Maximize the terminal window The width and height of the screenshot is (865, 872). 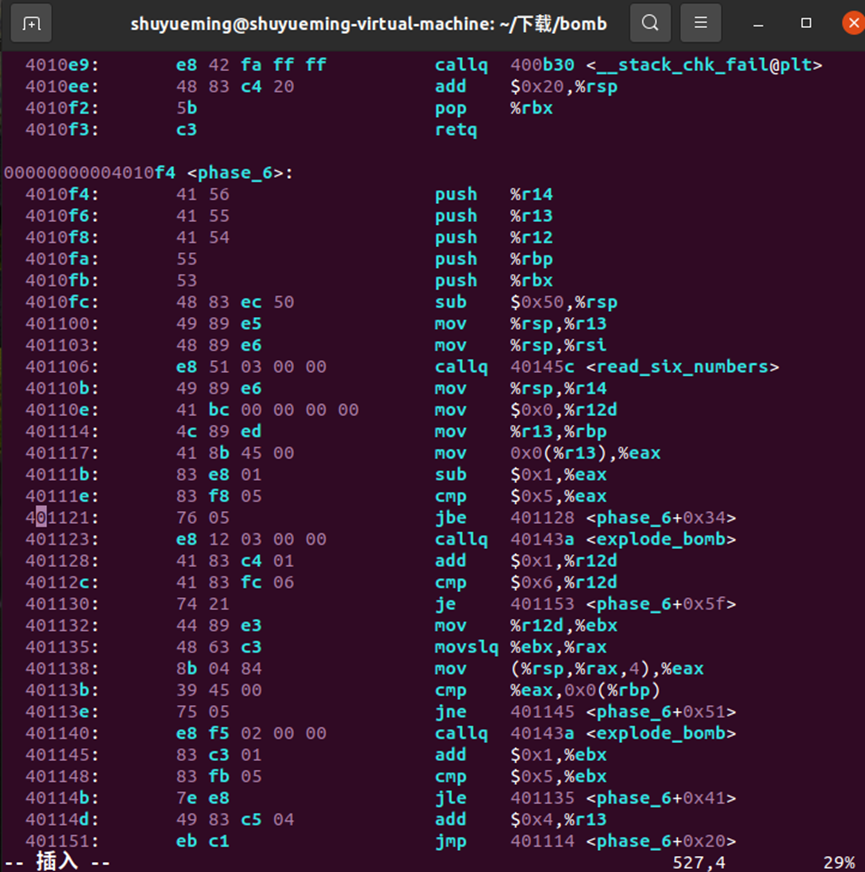pyautogui.click(x=805, y=22)
